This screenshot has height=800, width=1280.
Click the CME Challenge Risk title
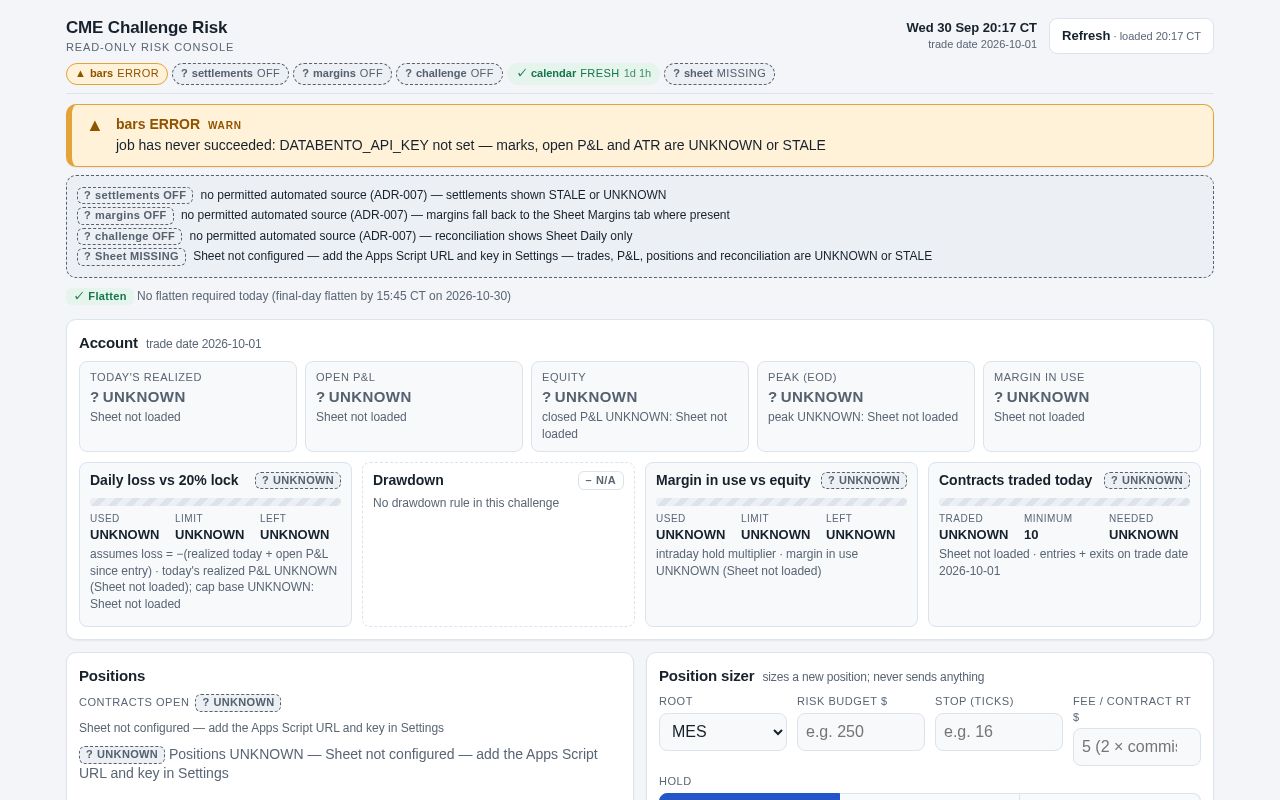[147, 28]
